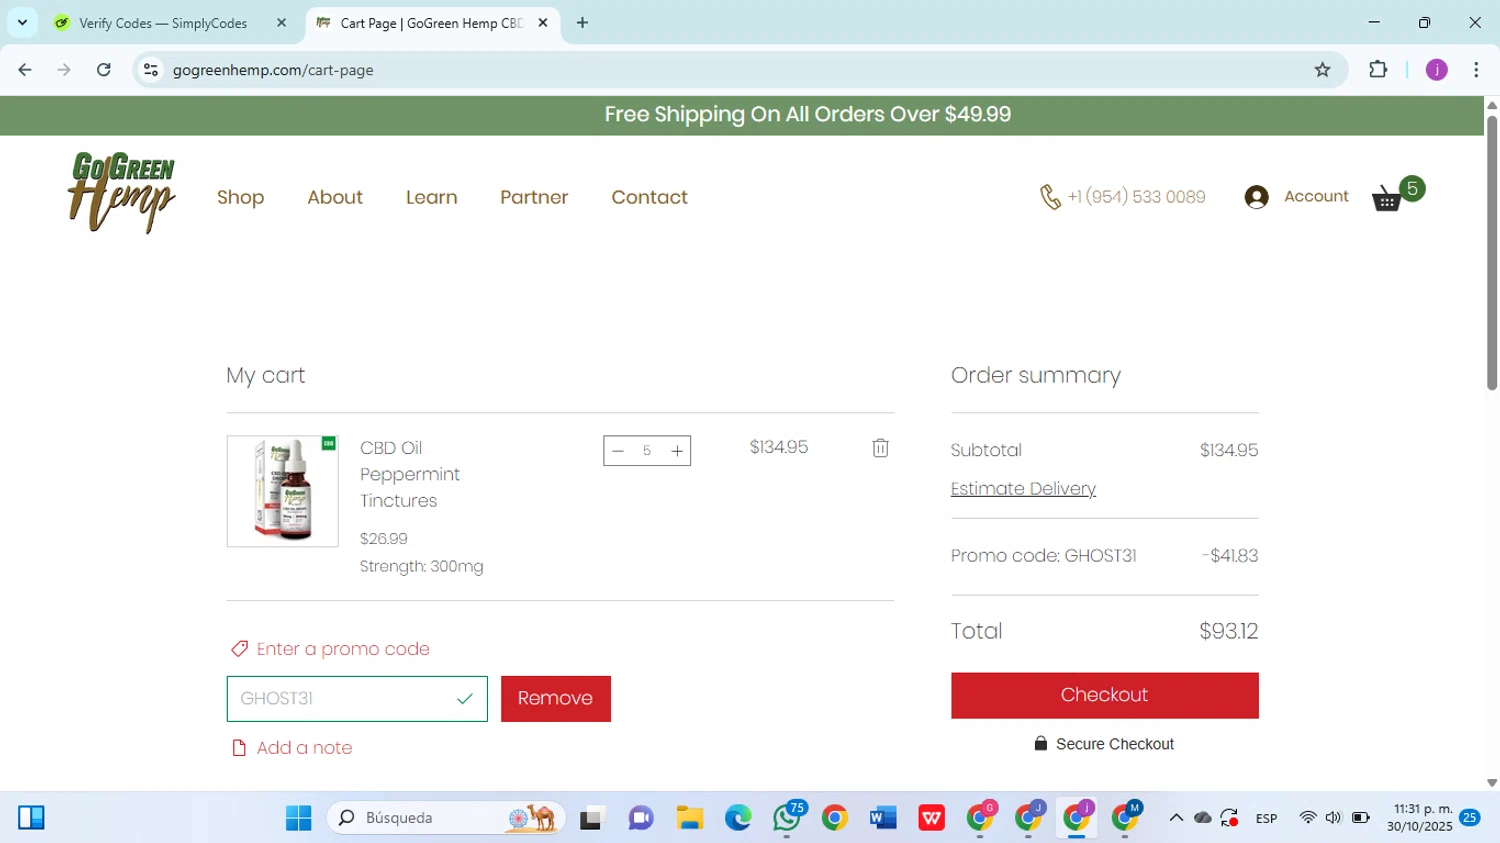
Task: Click the phone icon by the number
Action: (x=1050, y=197)
